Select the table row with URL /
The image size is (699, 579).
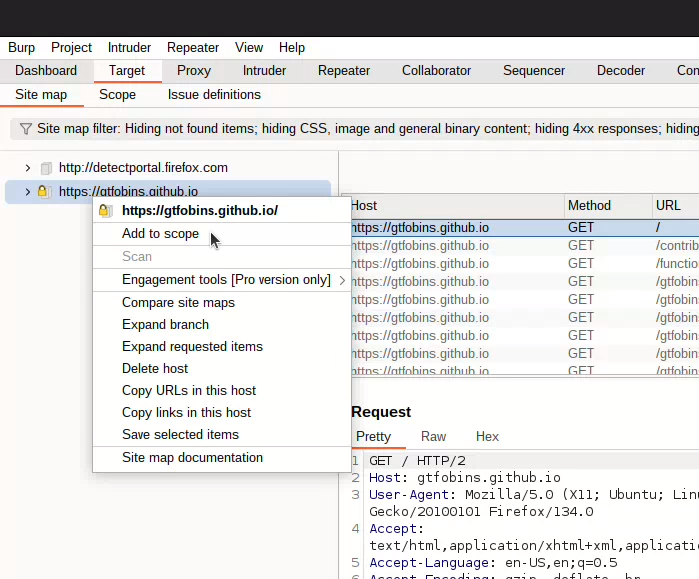pyautogui.click(x=525, y=228)
